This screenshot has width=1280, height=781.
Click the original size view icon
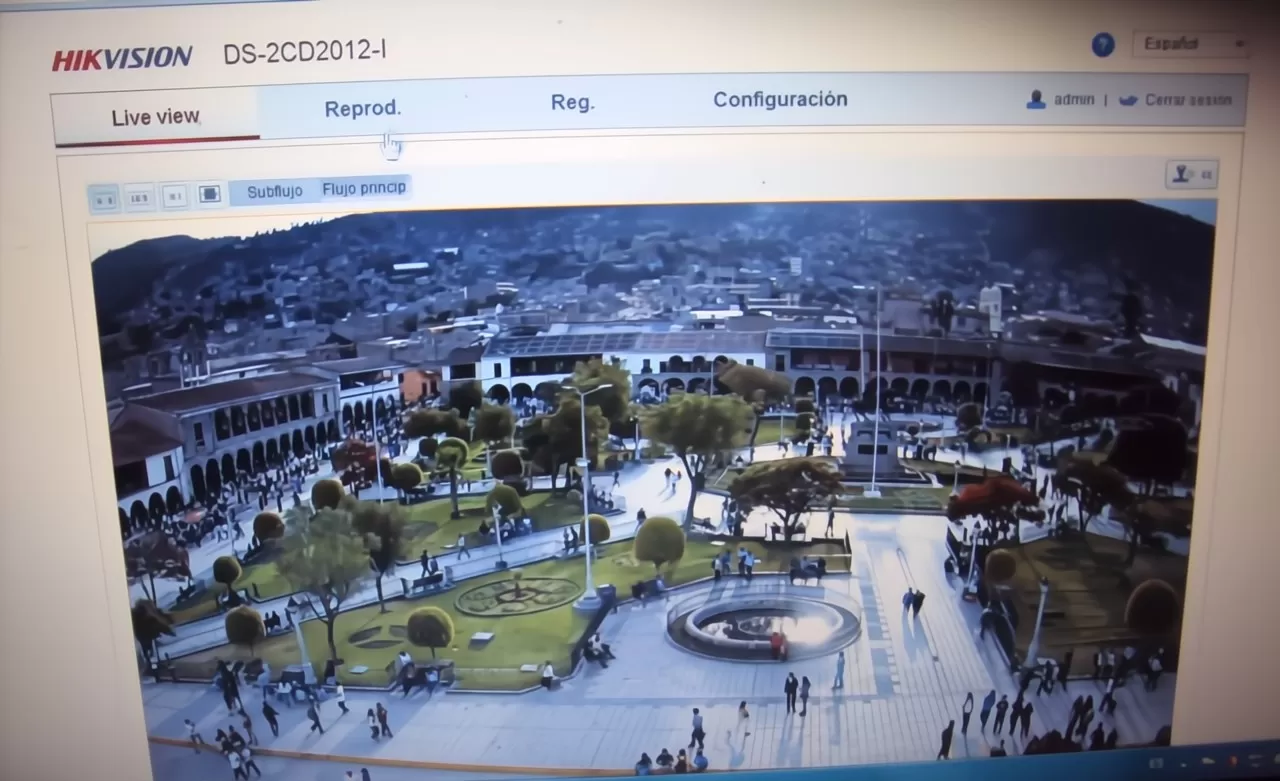tap(175, 196)
